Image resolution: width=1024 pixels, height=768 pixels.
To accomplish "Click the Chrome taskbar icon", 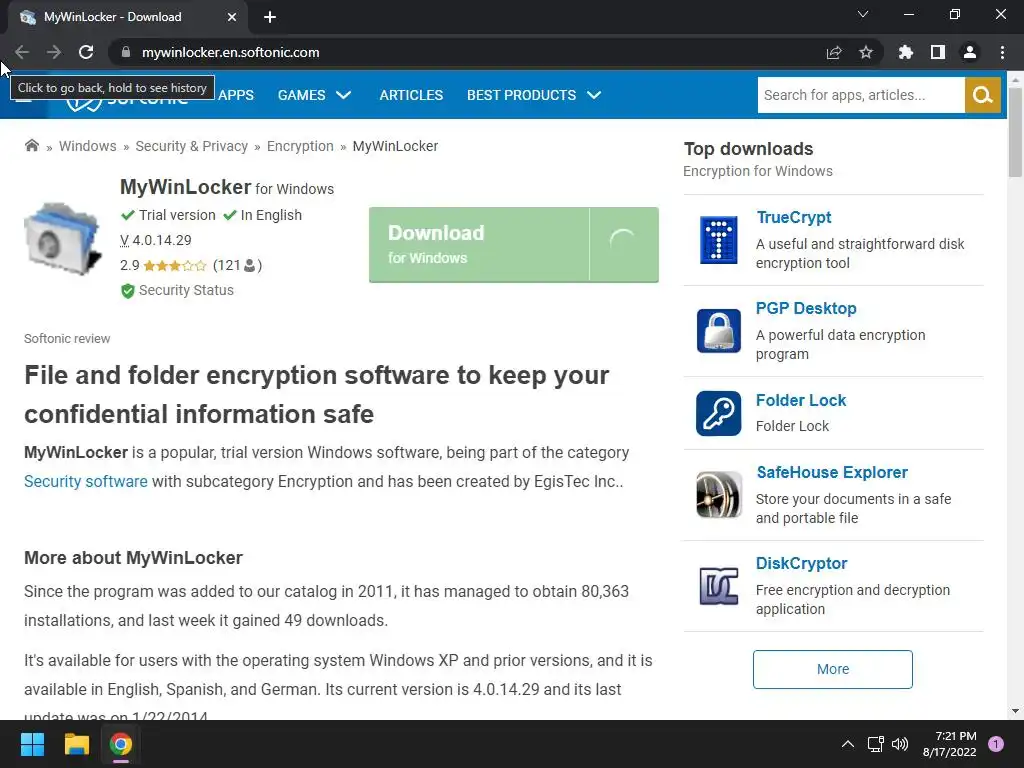I will pos(121,744).
